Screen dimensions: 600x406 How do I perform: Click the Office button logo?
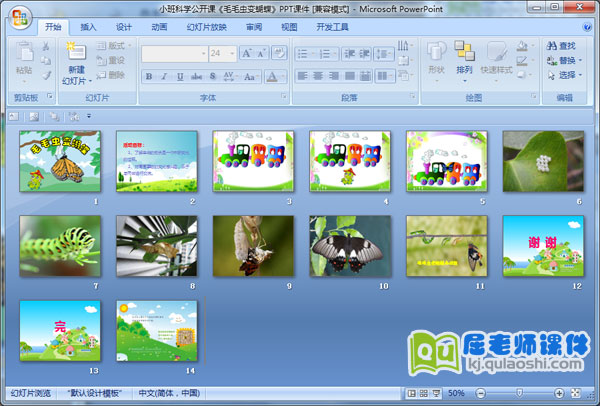coord(19,18)
